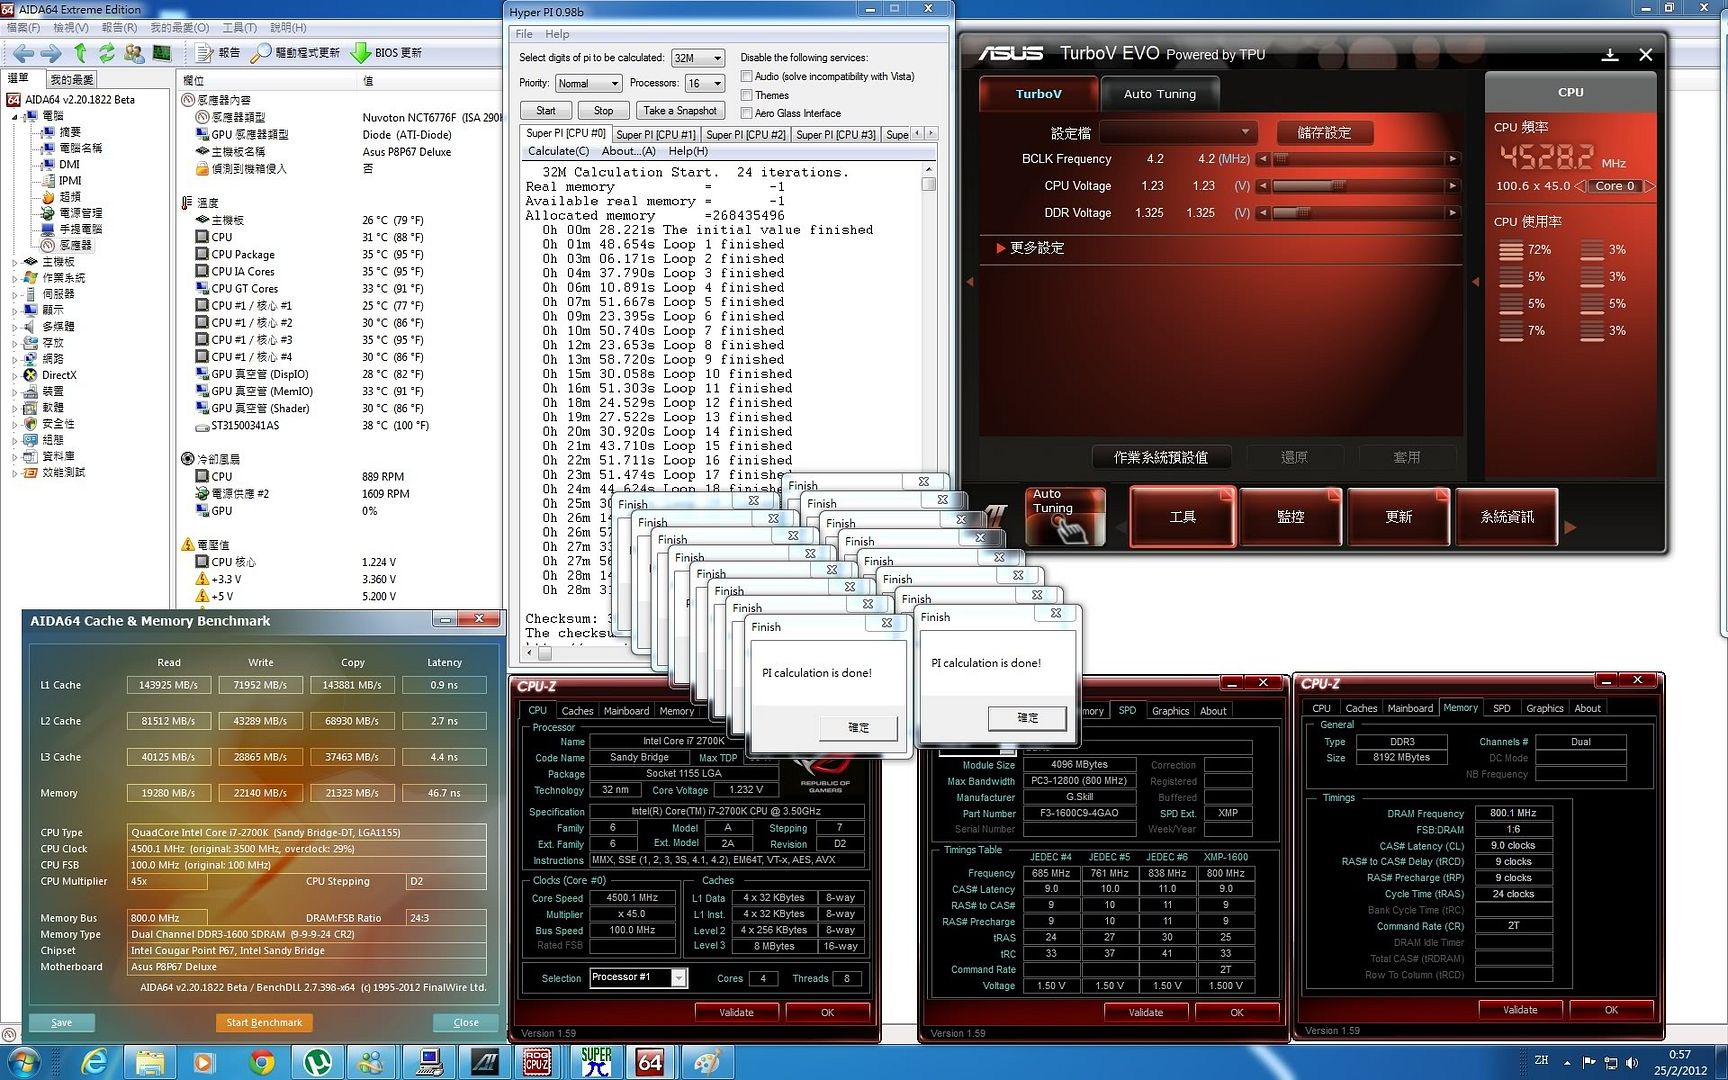Click AIDA64 refresh icon
This screenshot has height=1080, width=1728.
pos(106,53)
